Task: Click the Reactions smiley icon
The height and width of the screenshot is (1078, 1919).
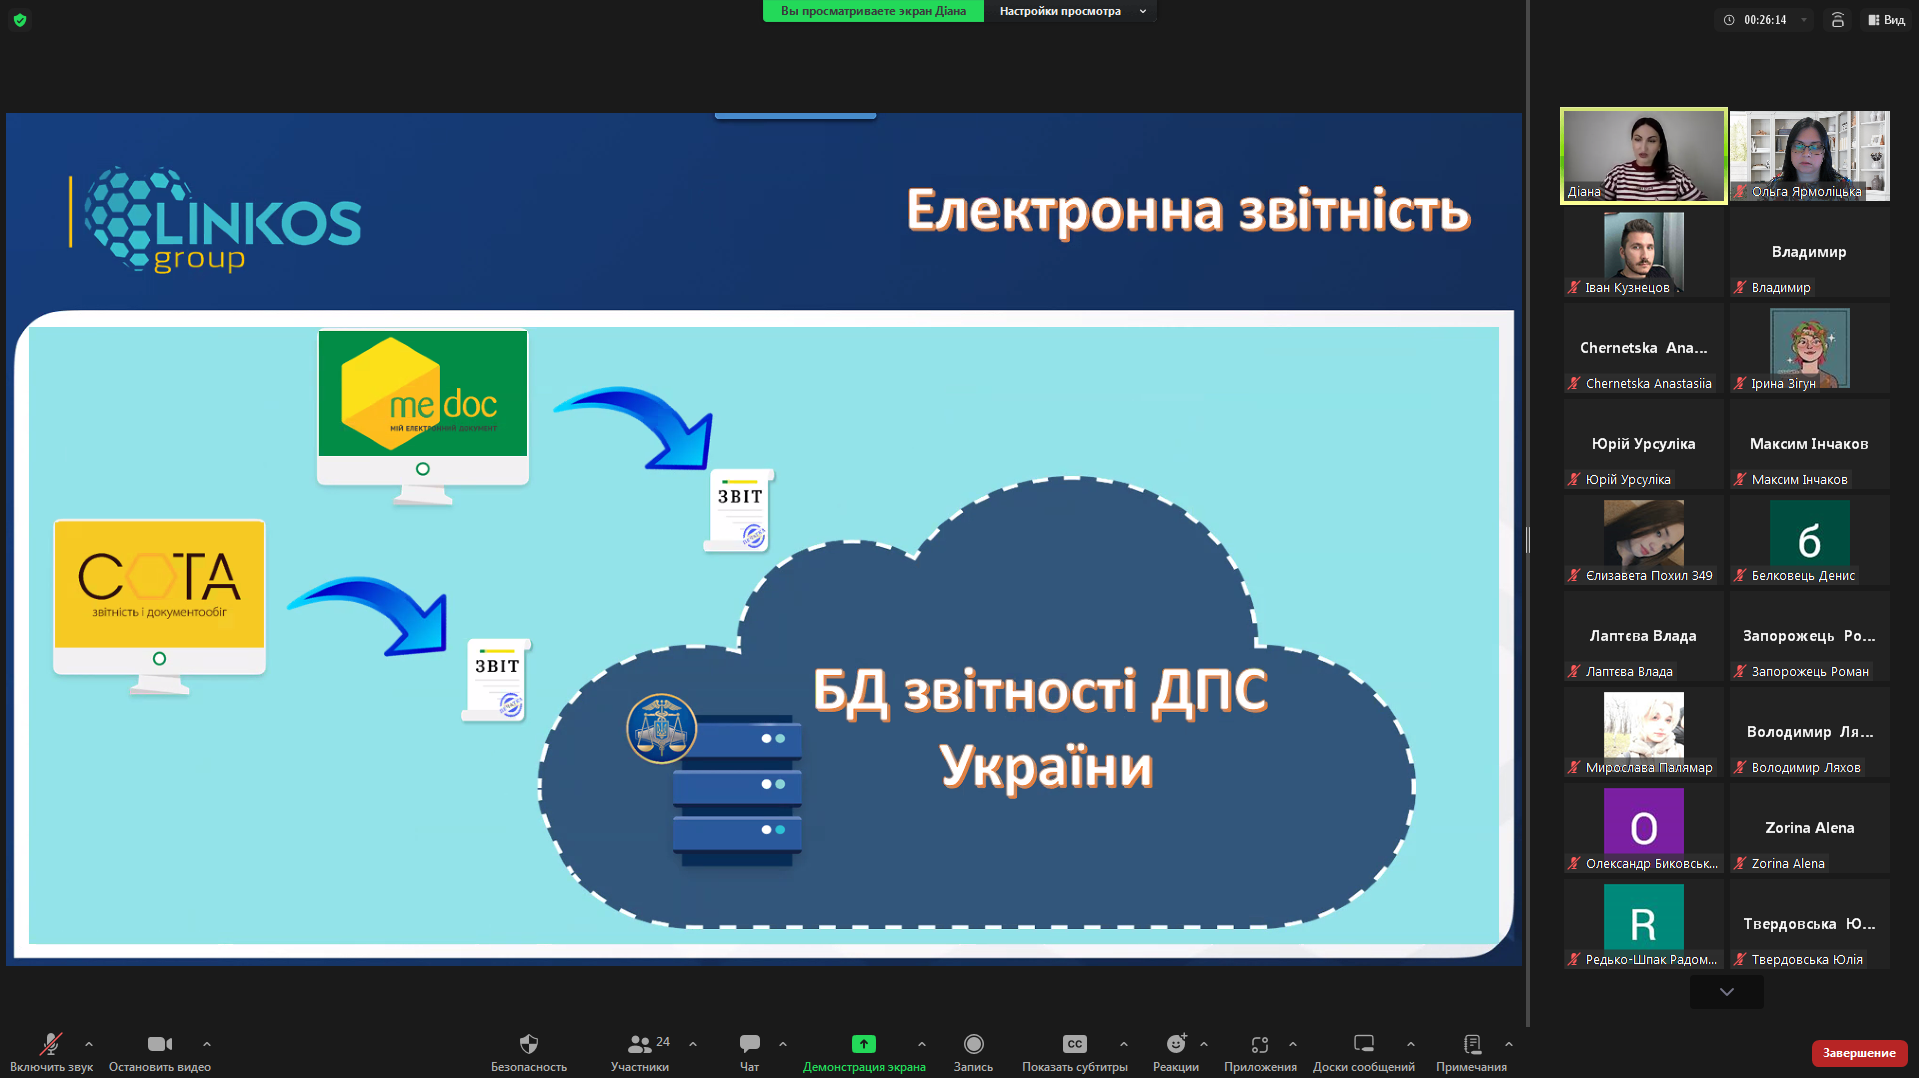Action: [x=1175, y=1044]
